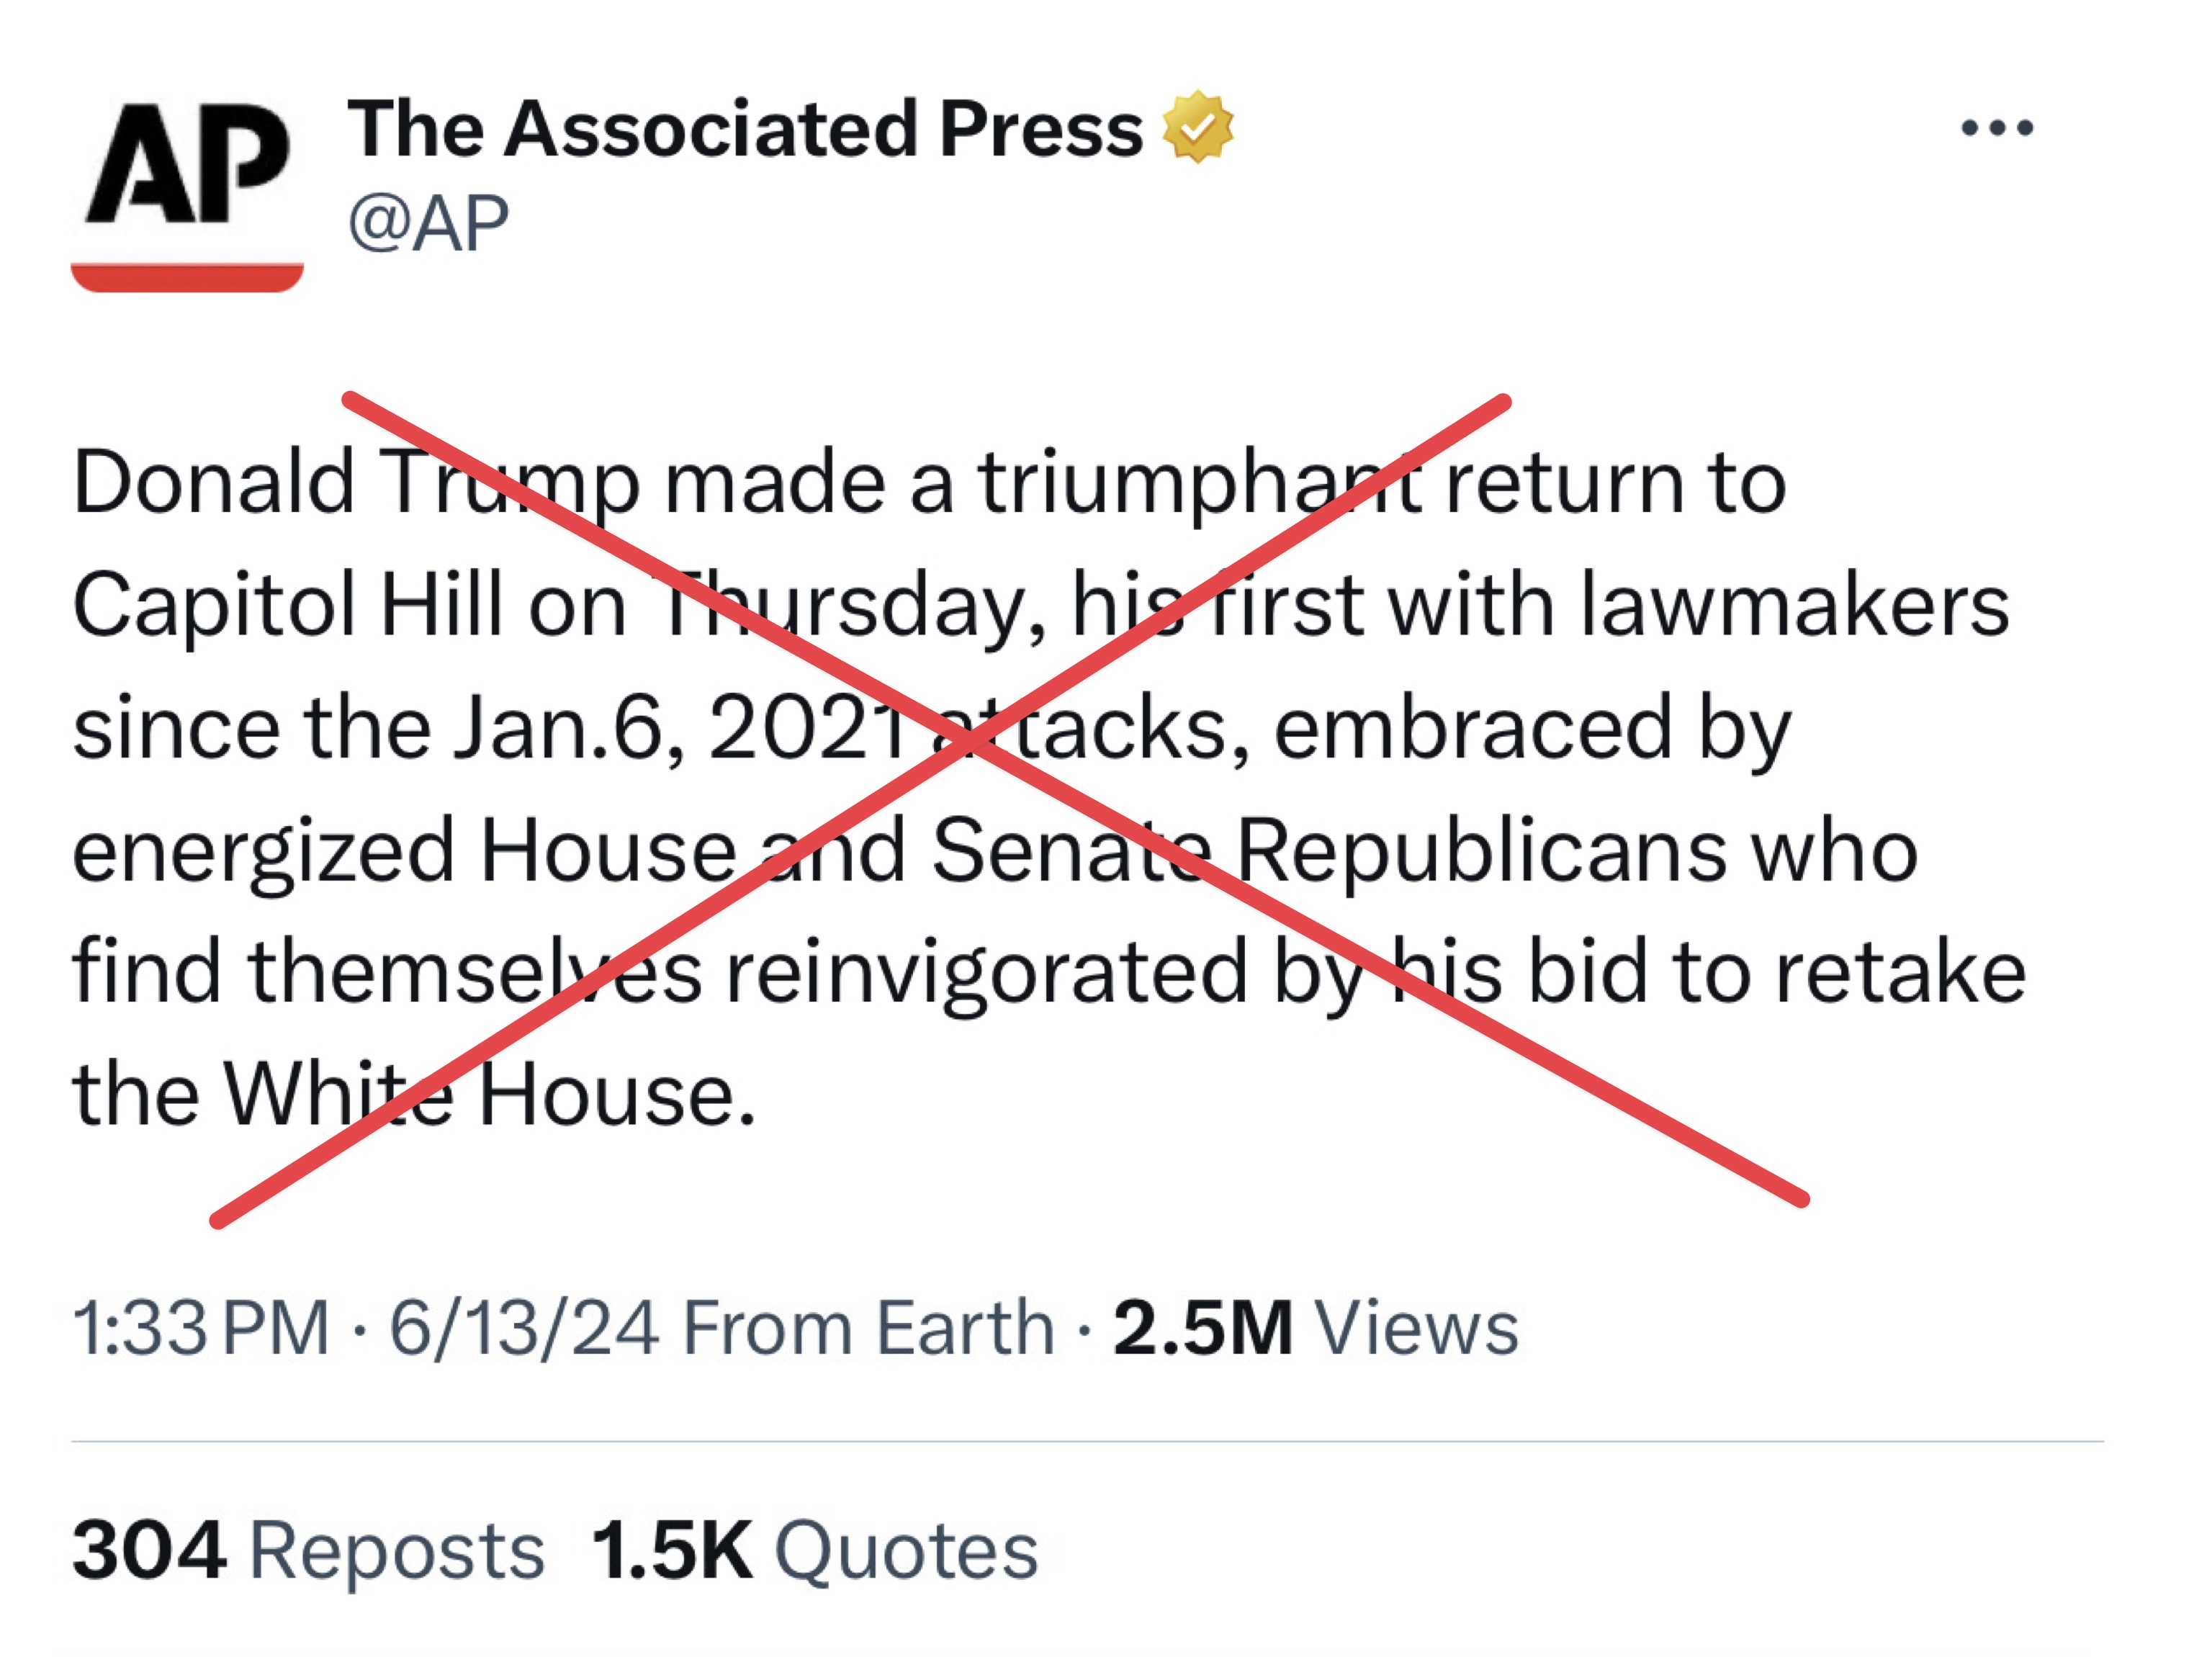Select the 6/13/24 post date
The height and width of the screenshot is (1657, 2212).
[524, 1328]
